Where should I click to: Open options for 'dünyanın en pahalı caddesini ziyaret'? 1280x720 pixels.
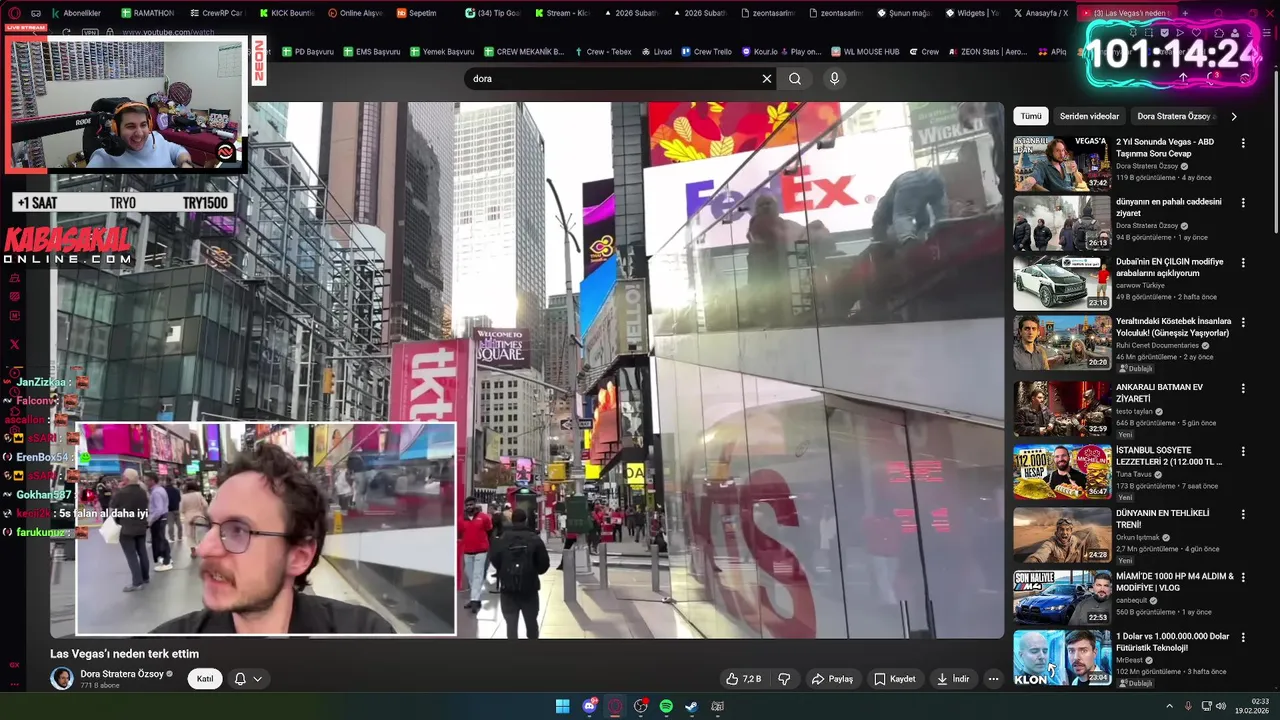point(1243,203)
